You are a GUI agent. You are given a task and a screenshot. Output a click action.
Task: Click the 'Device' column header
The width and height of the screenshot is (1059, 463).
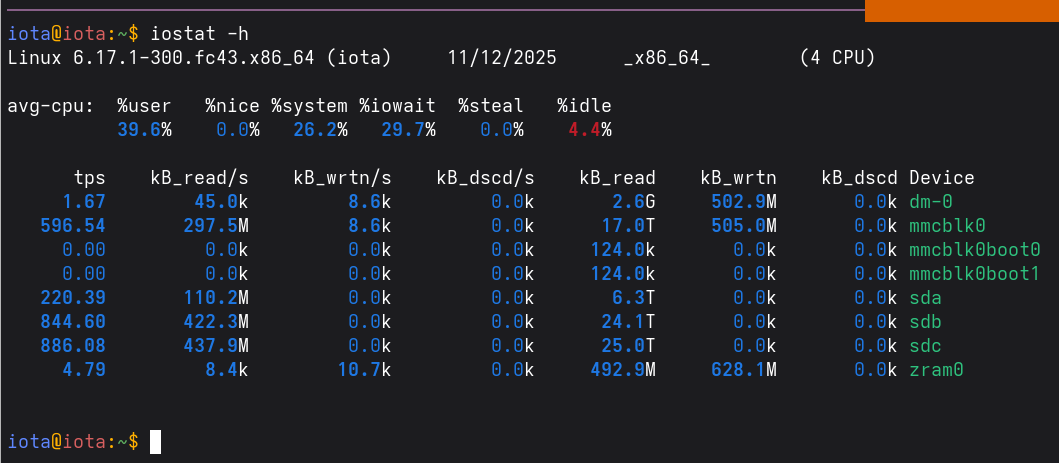click(941, 178)
